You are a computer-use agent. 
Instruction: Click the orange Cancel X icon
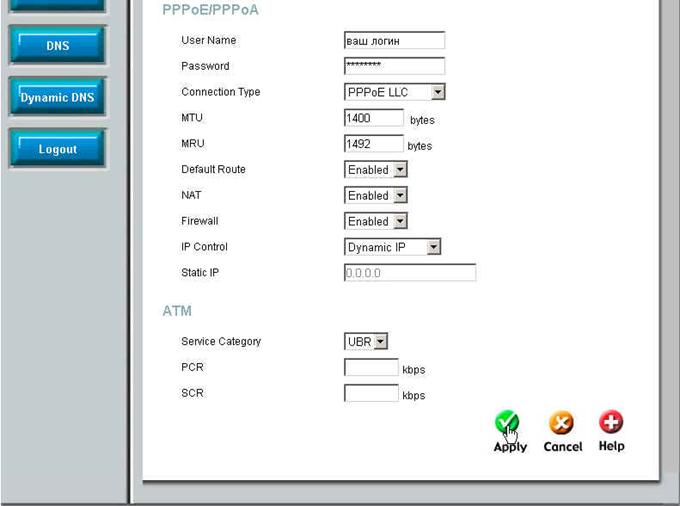click(561, 422)
